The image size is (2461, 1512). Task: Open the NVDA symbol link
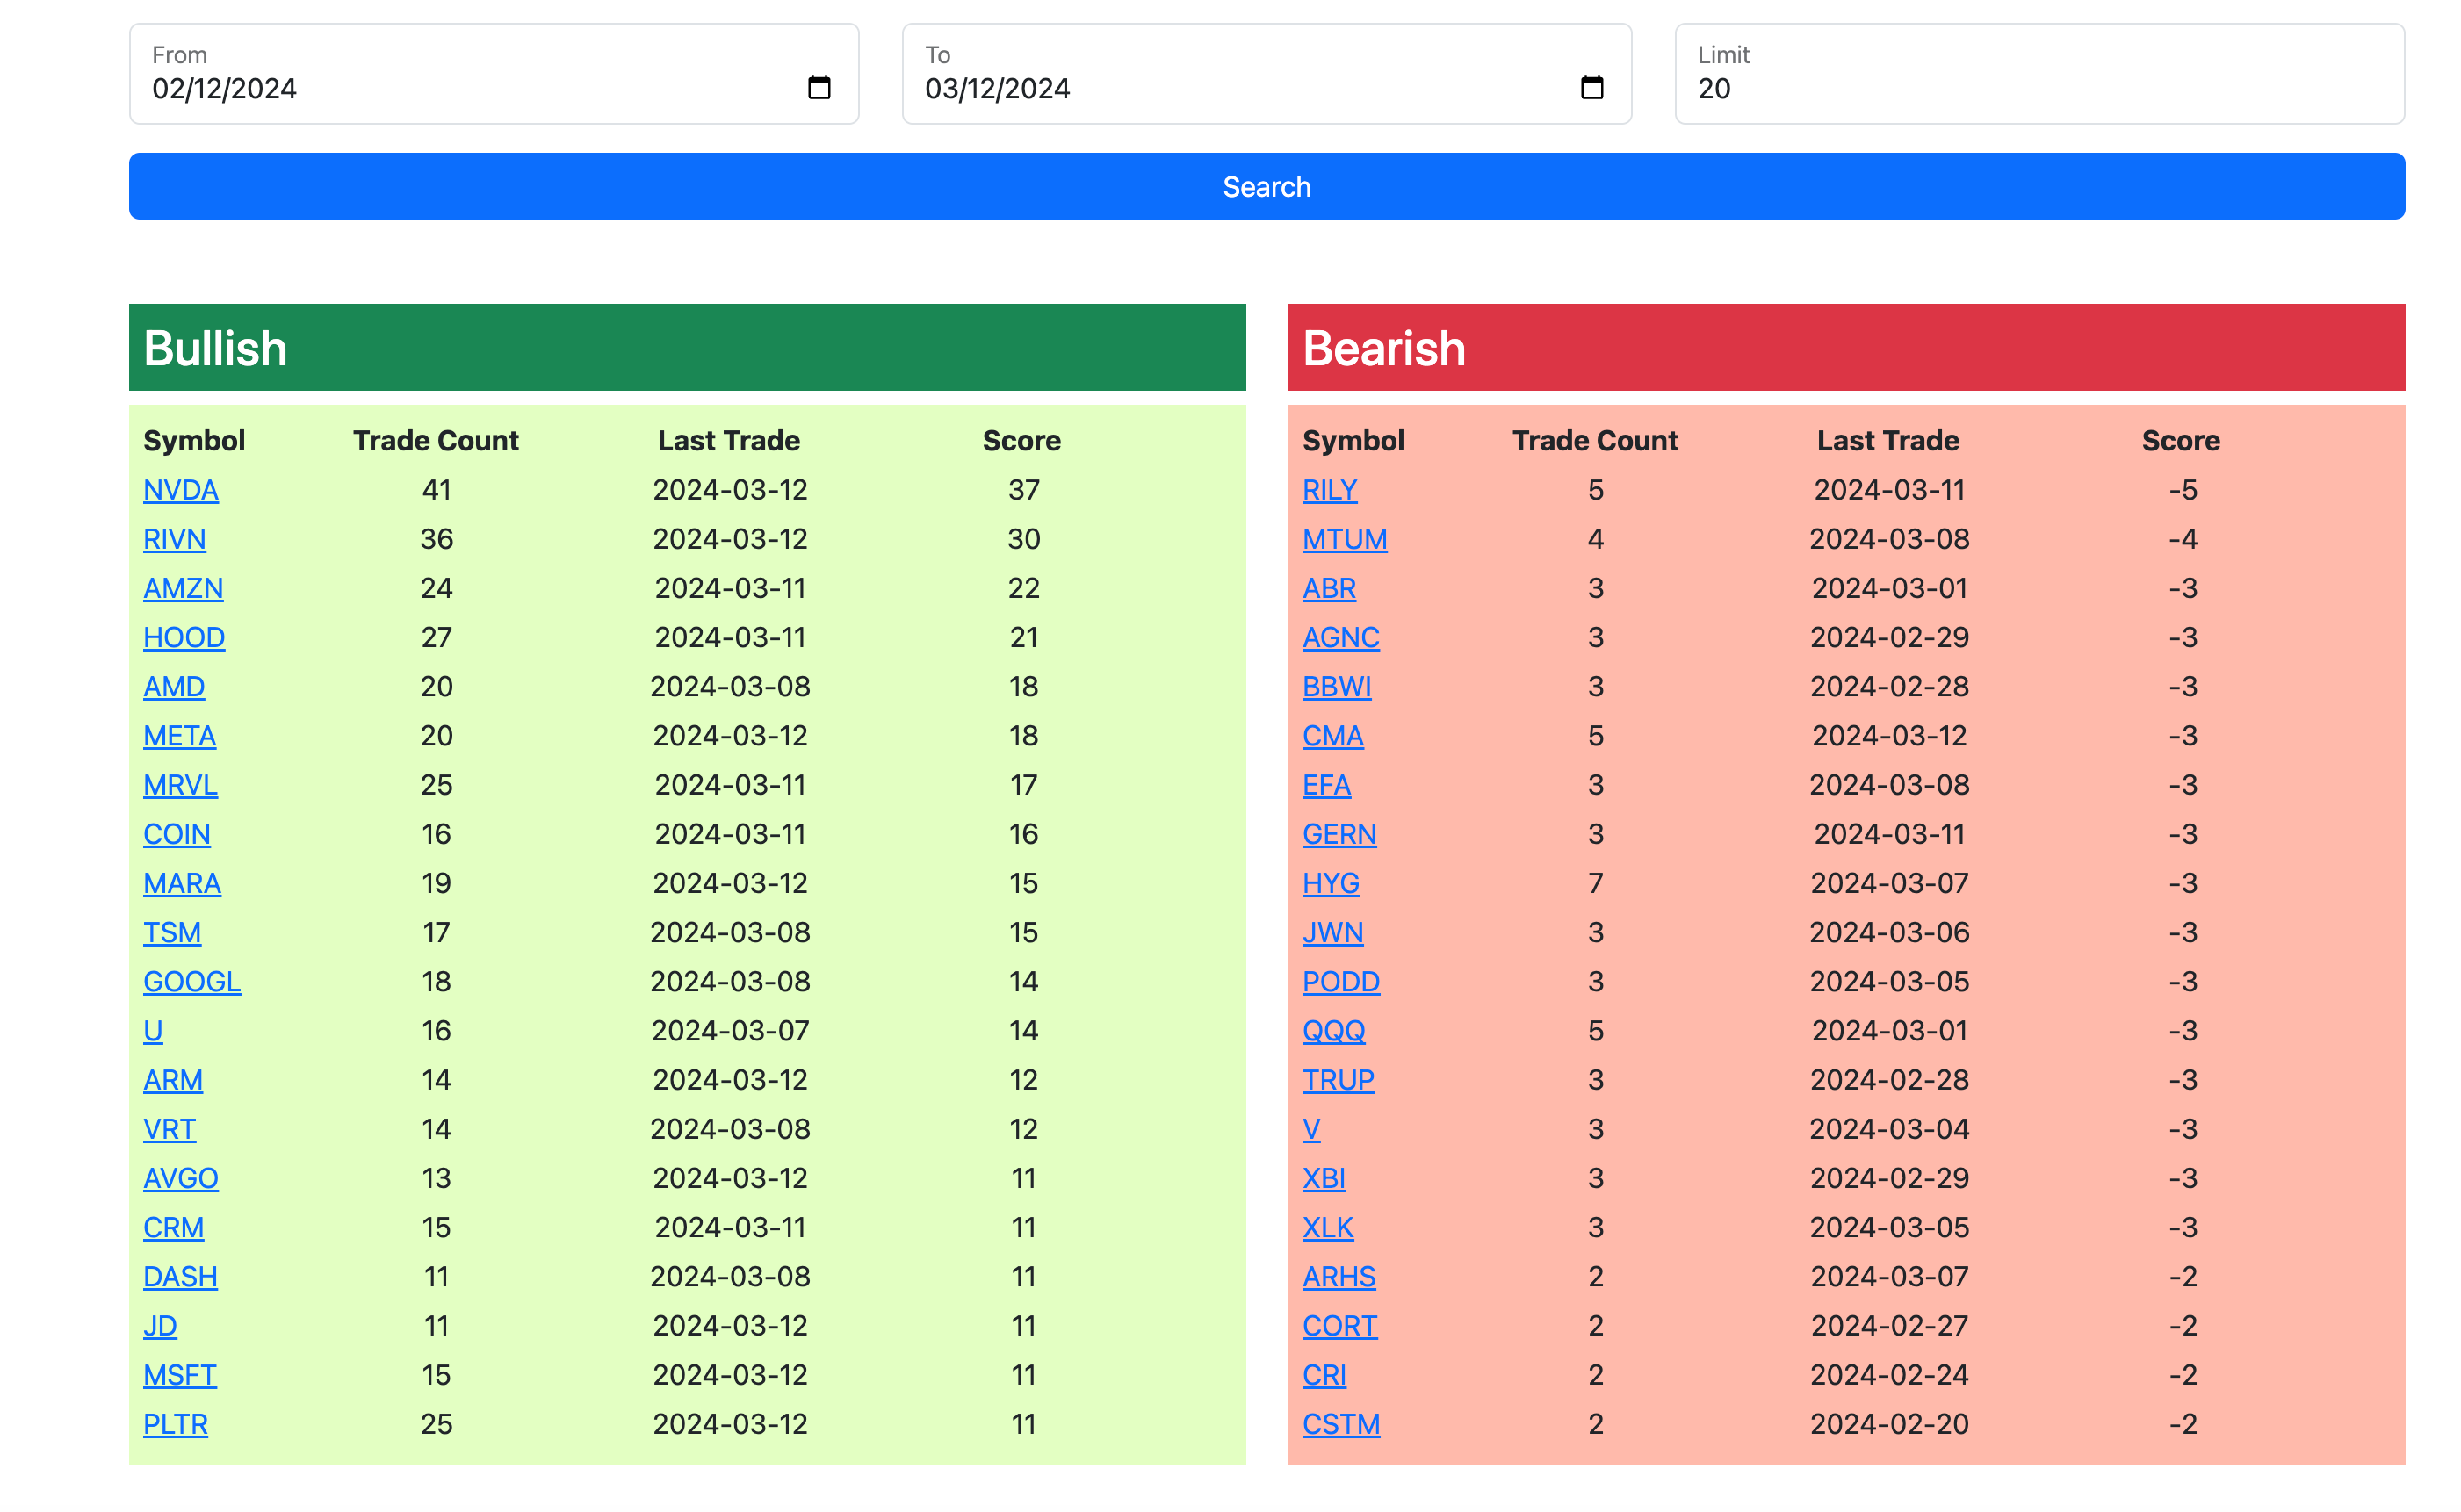pyautogui.click(x=181, y=490)
